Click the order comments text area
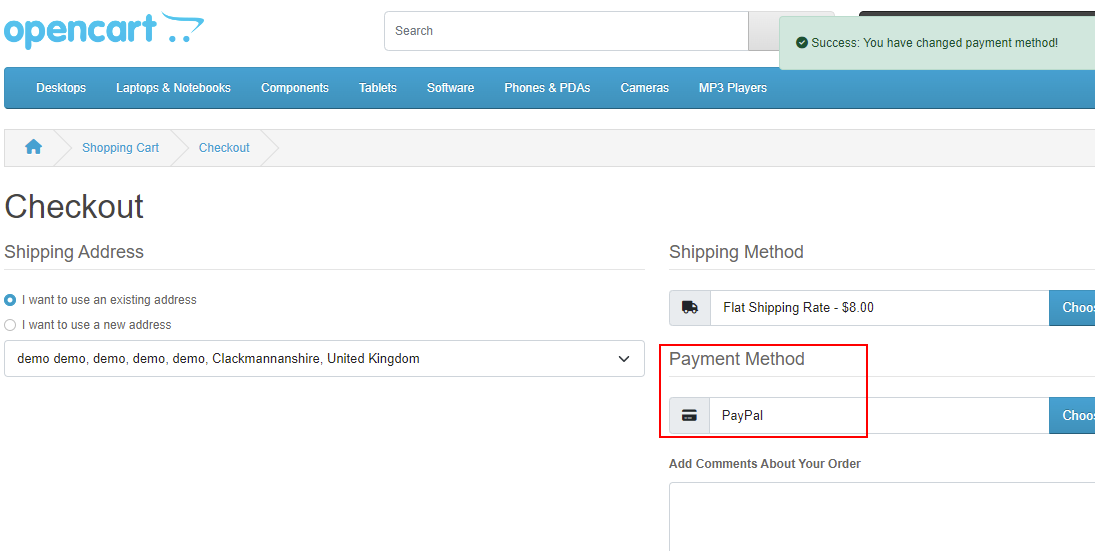The image size is (1095, 551). click(882, 517)
